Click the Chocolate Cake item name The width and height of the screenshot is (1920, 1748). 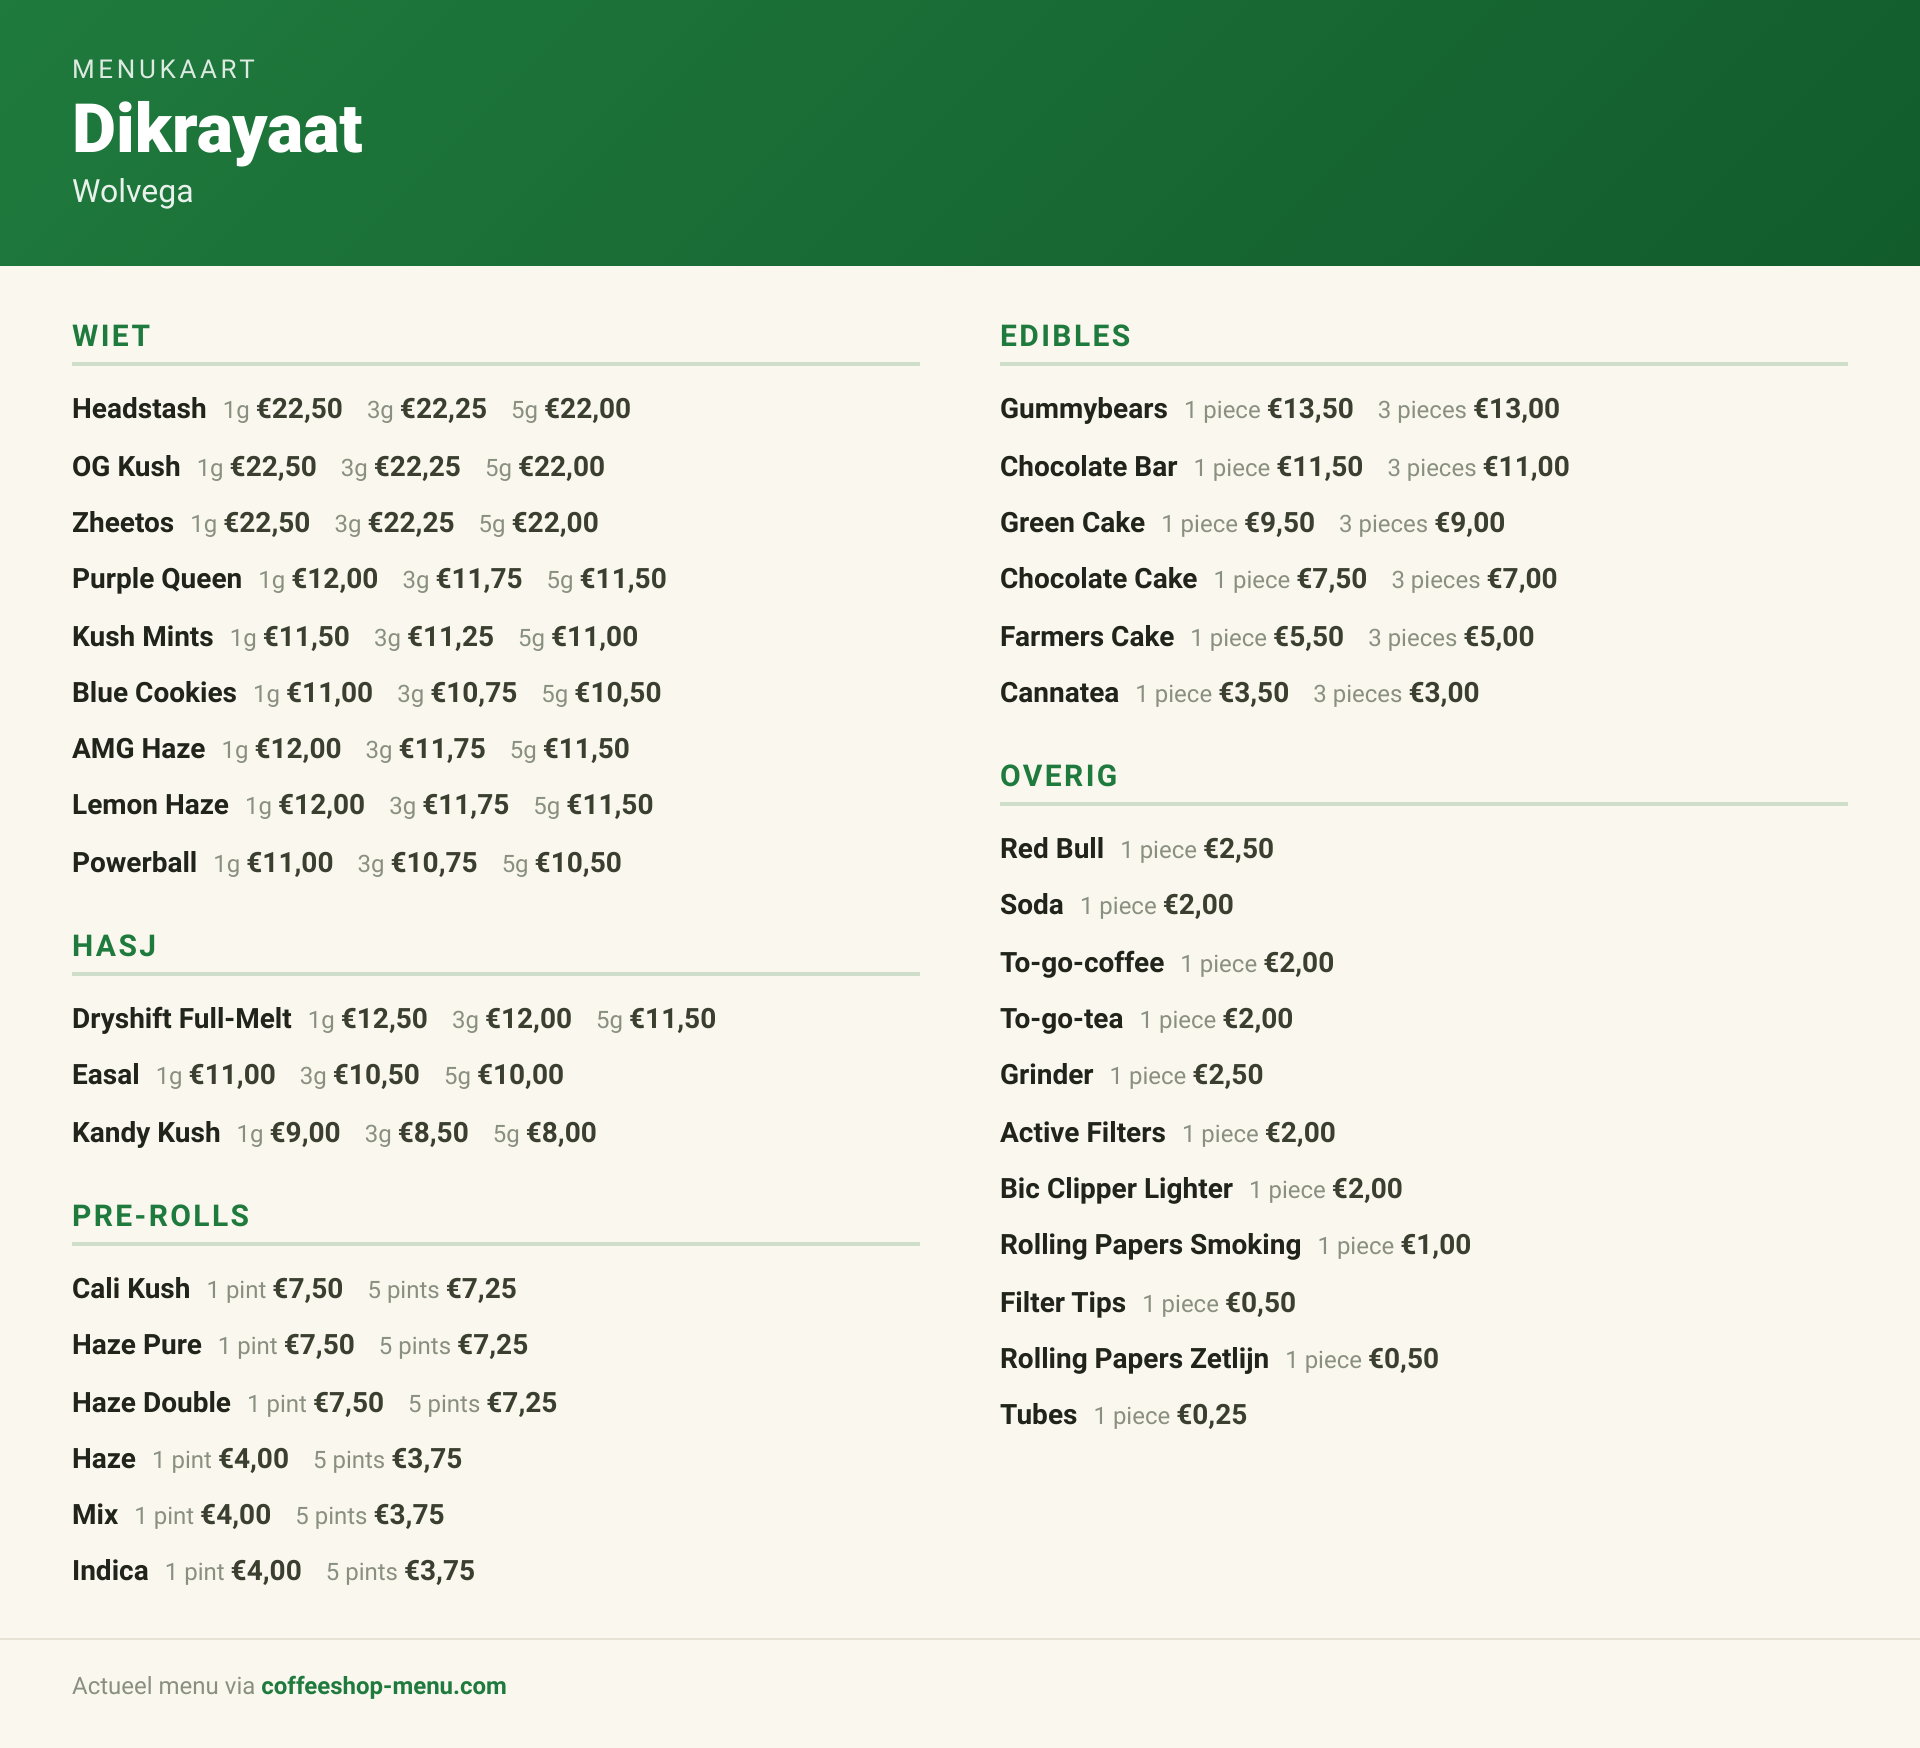point(1098,579)
